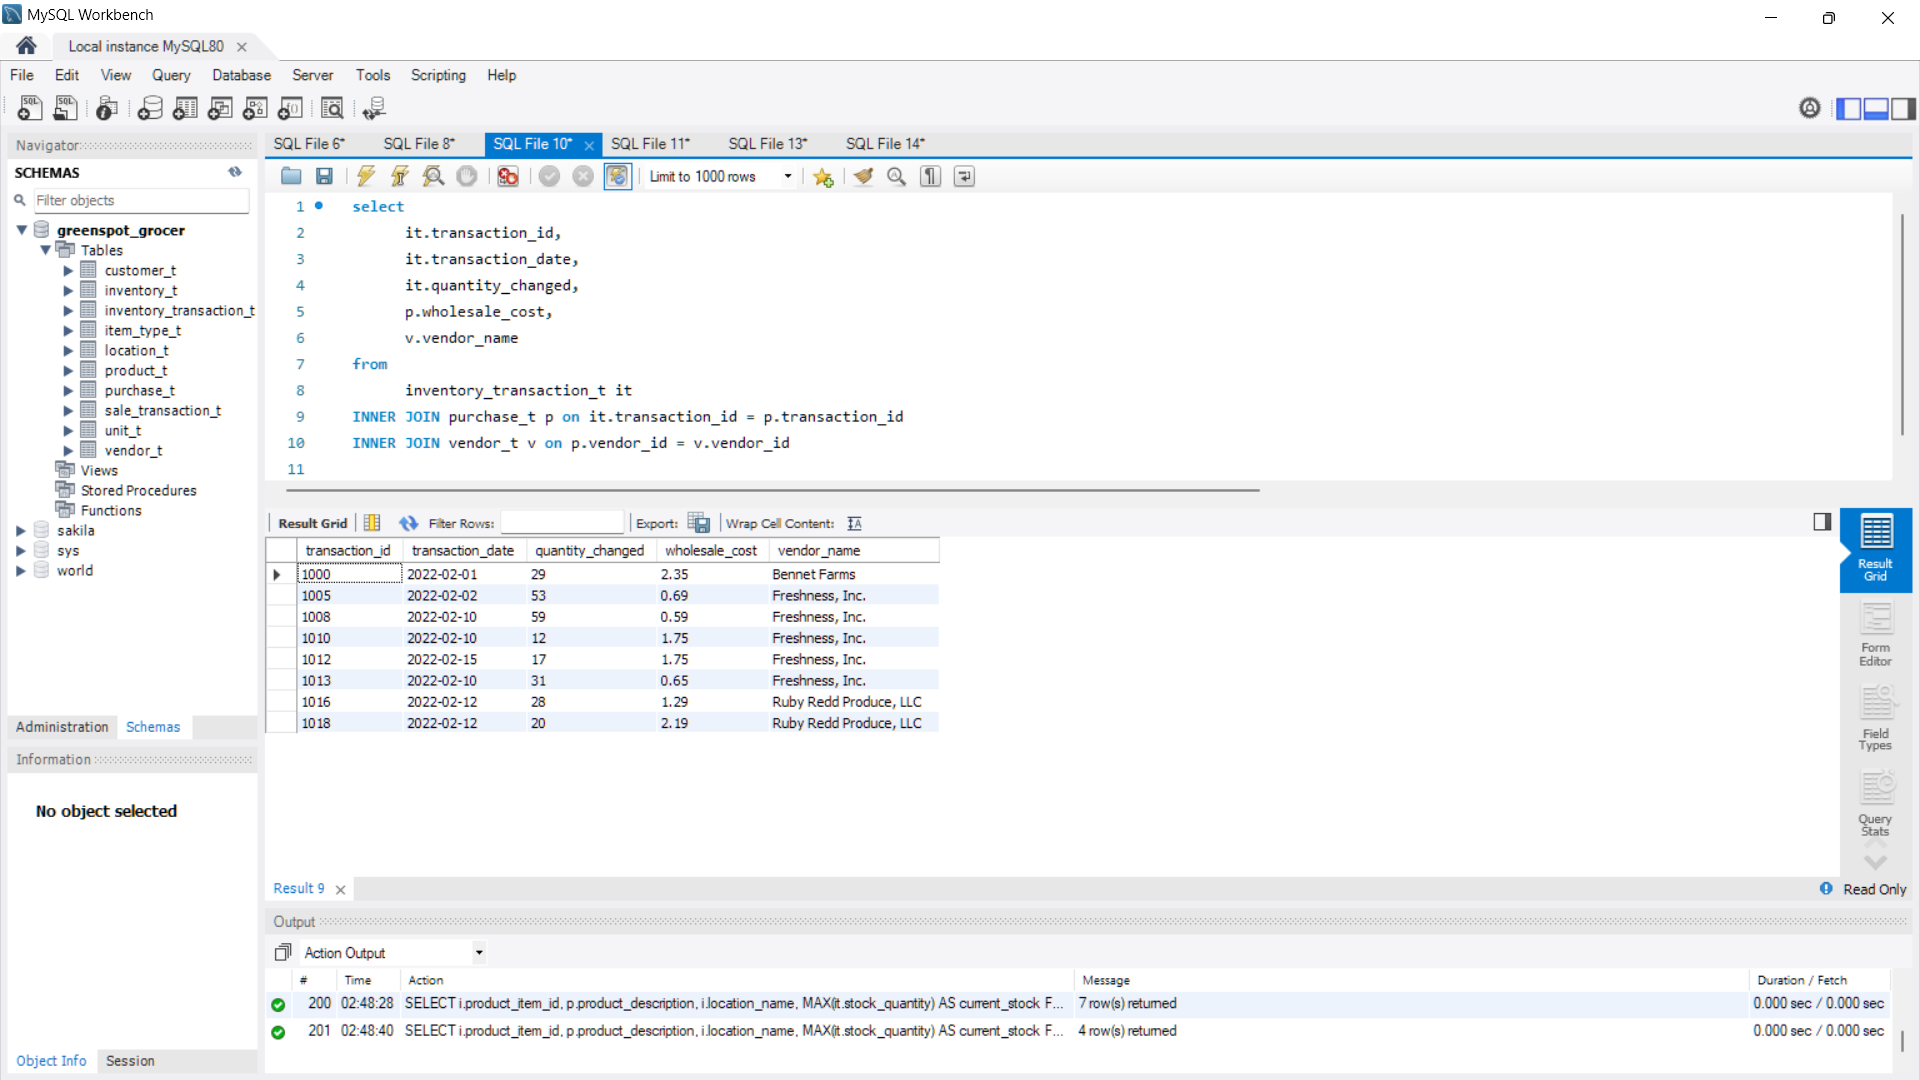Create a new stored procedure icon
Screen dimensions: 1920x1080
(255, 108)
